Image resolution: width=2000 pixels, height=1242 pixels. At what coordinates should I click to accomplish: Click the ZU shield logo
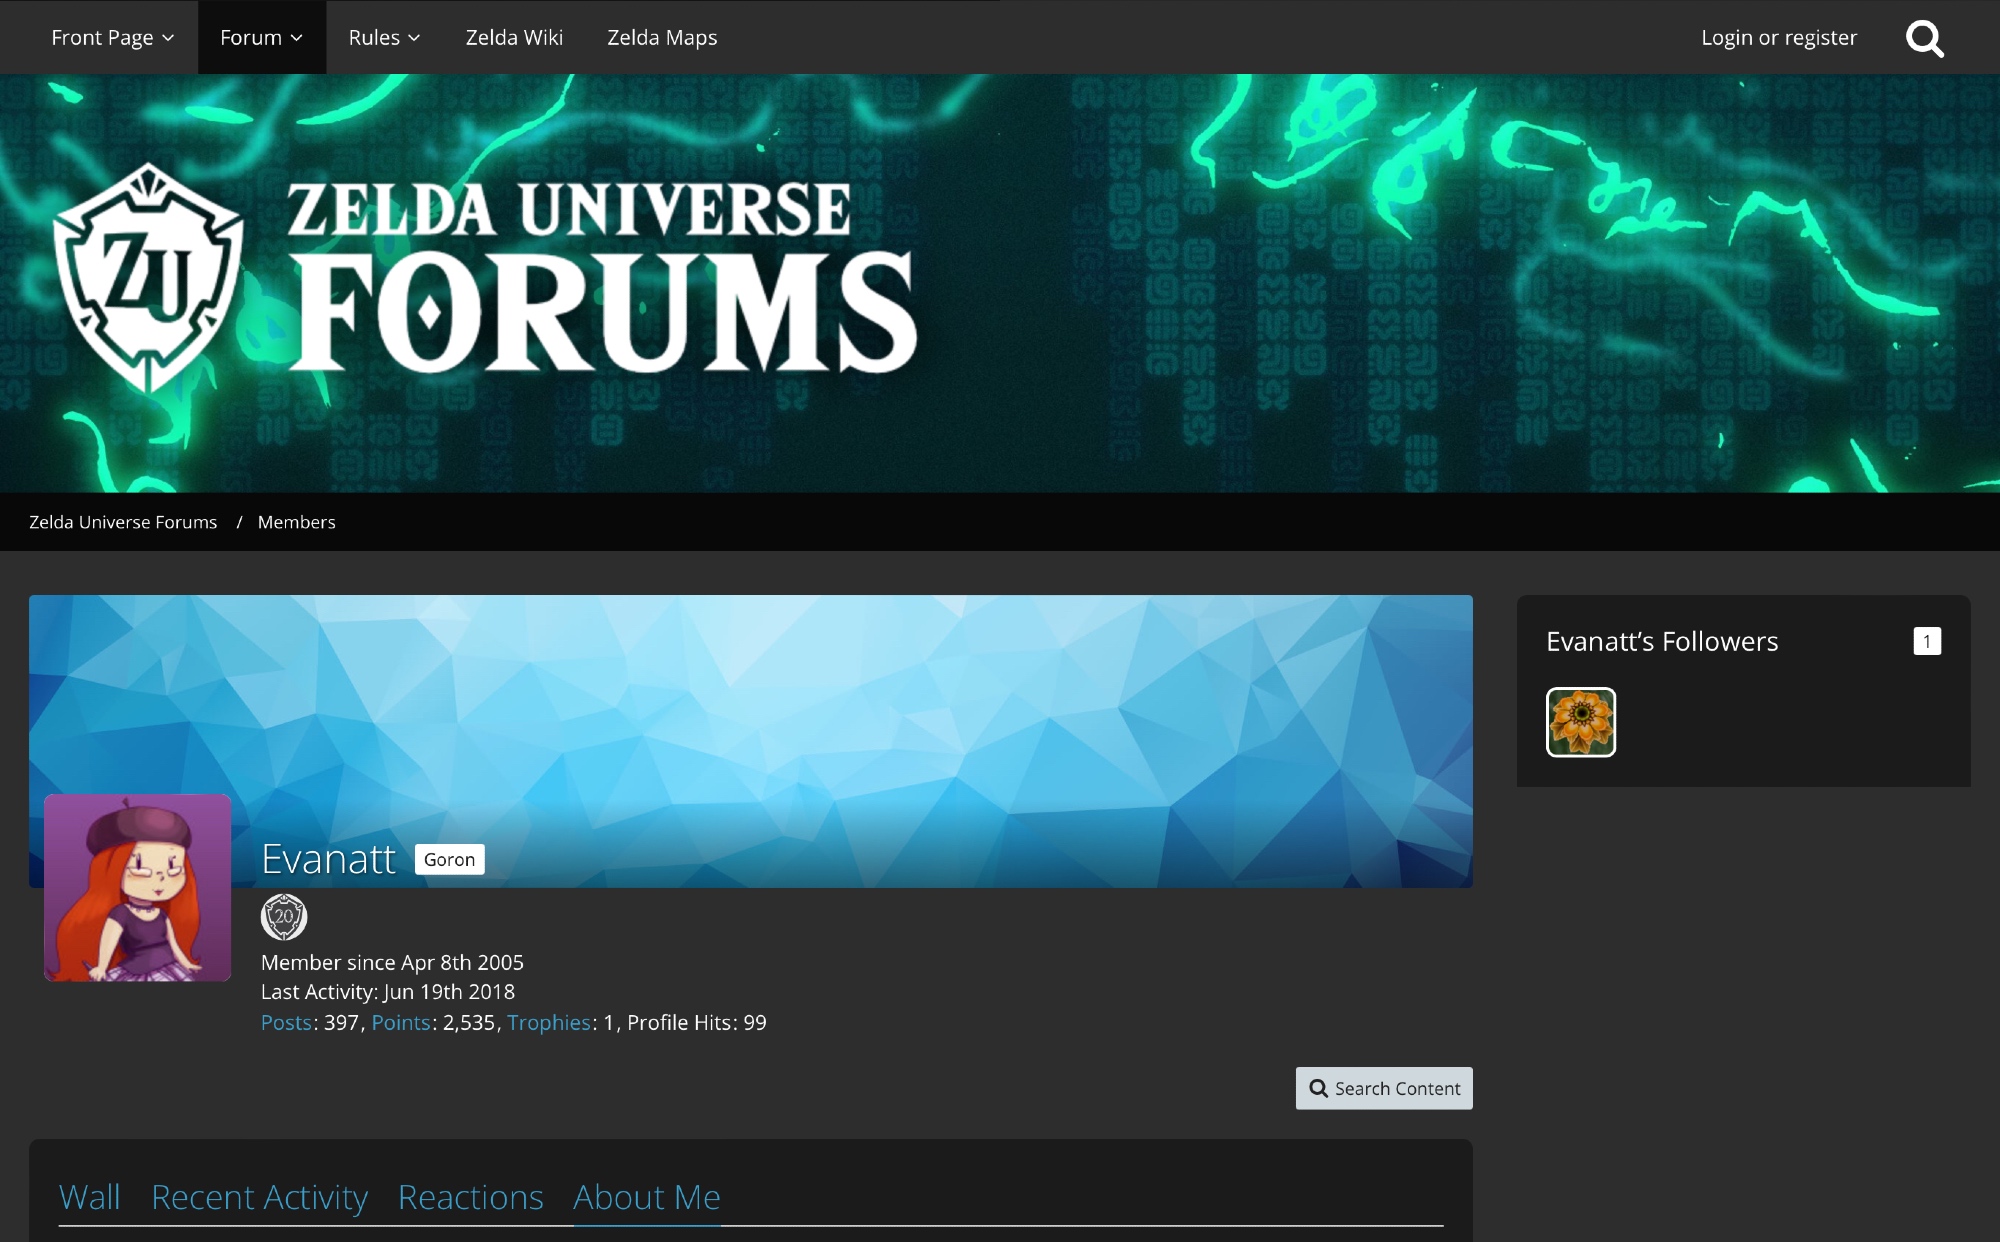tap(148, 277)
